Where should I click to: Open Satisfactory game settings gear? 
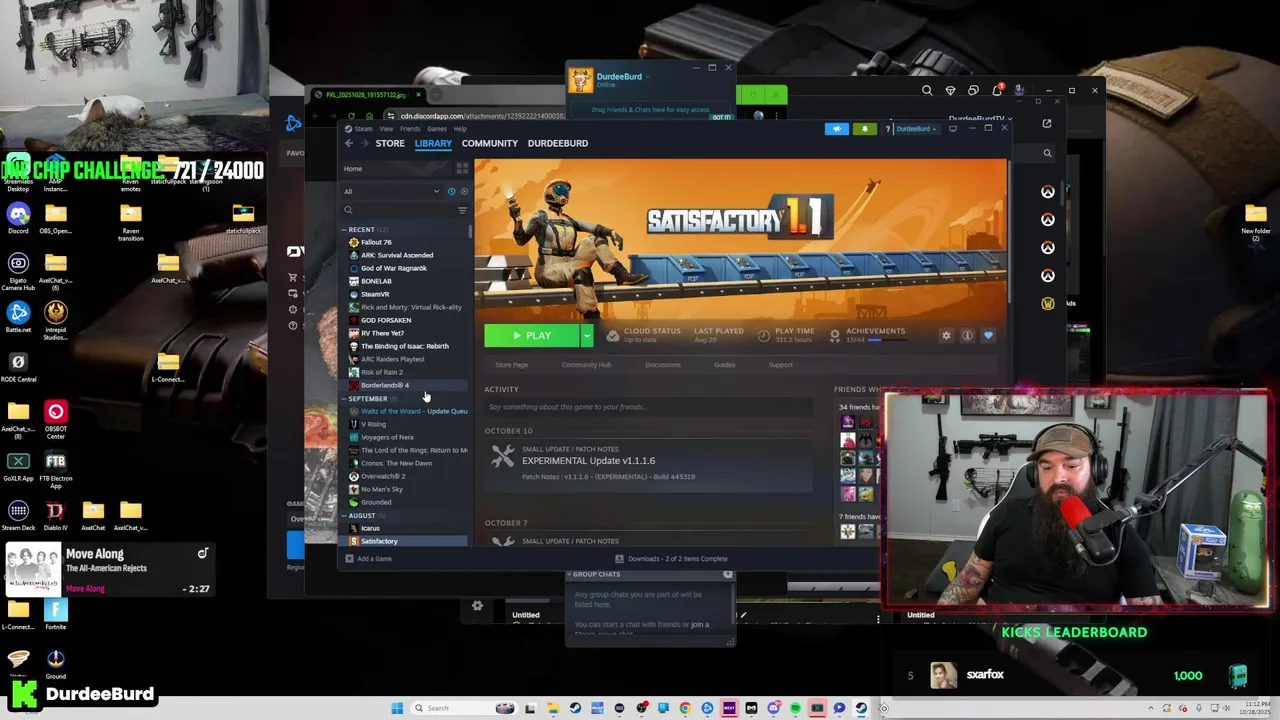click(x=946, y=336)
